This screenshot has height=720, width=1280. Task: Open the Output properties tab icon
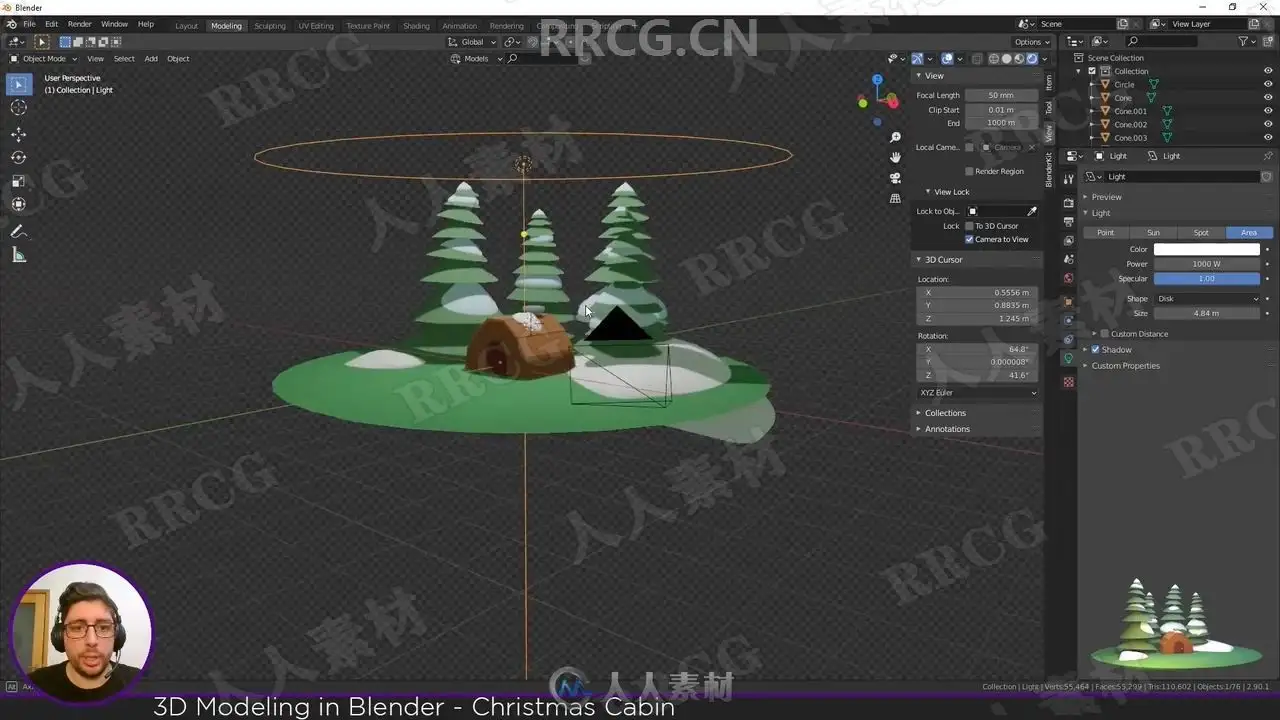point(1068,222)
